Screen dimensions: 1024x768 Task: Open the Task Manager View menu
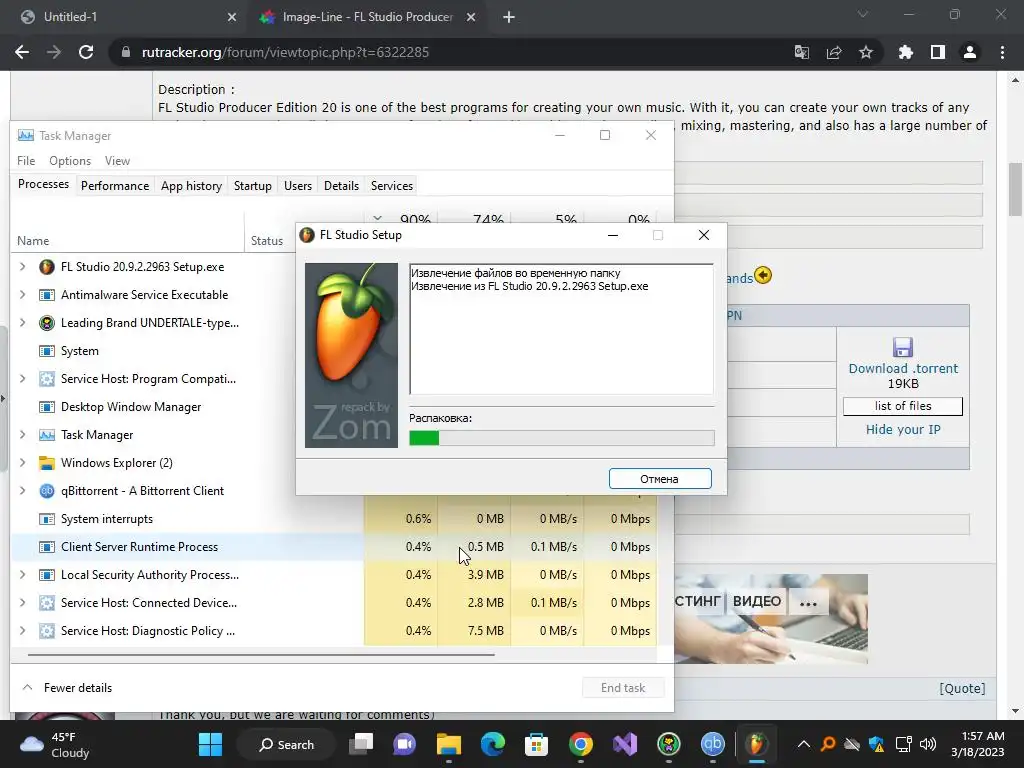(x=118, y=161)
